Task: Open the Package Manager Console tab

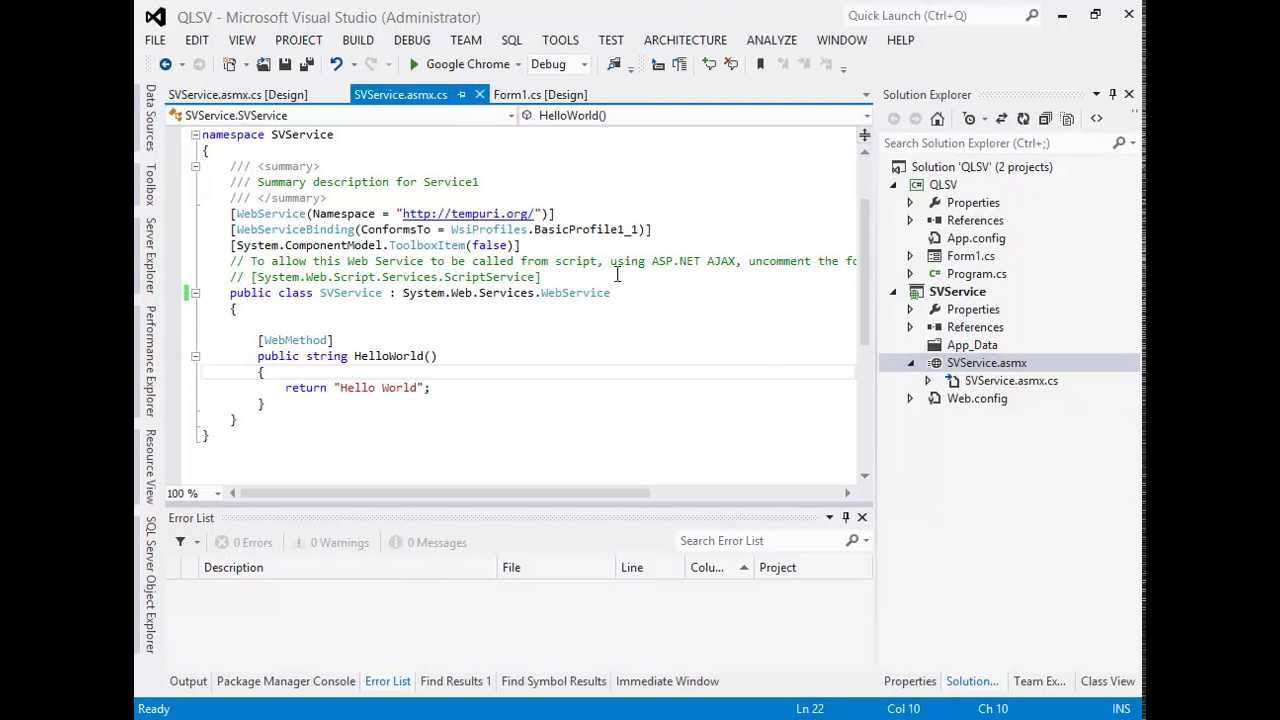Action: coord(286,681)
